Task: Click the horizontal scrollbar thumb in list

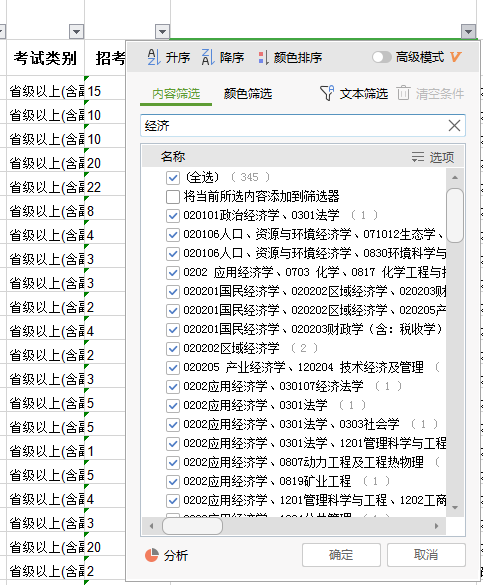Action: [192, 526]
